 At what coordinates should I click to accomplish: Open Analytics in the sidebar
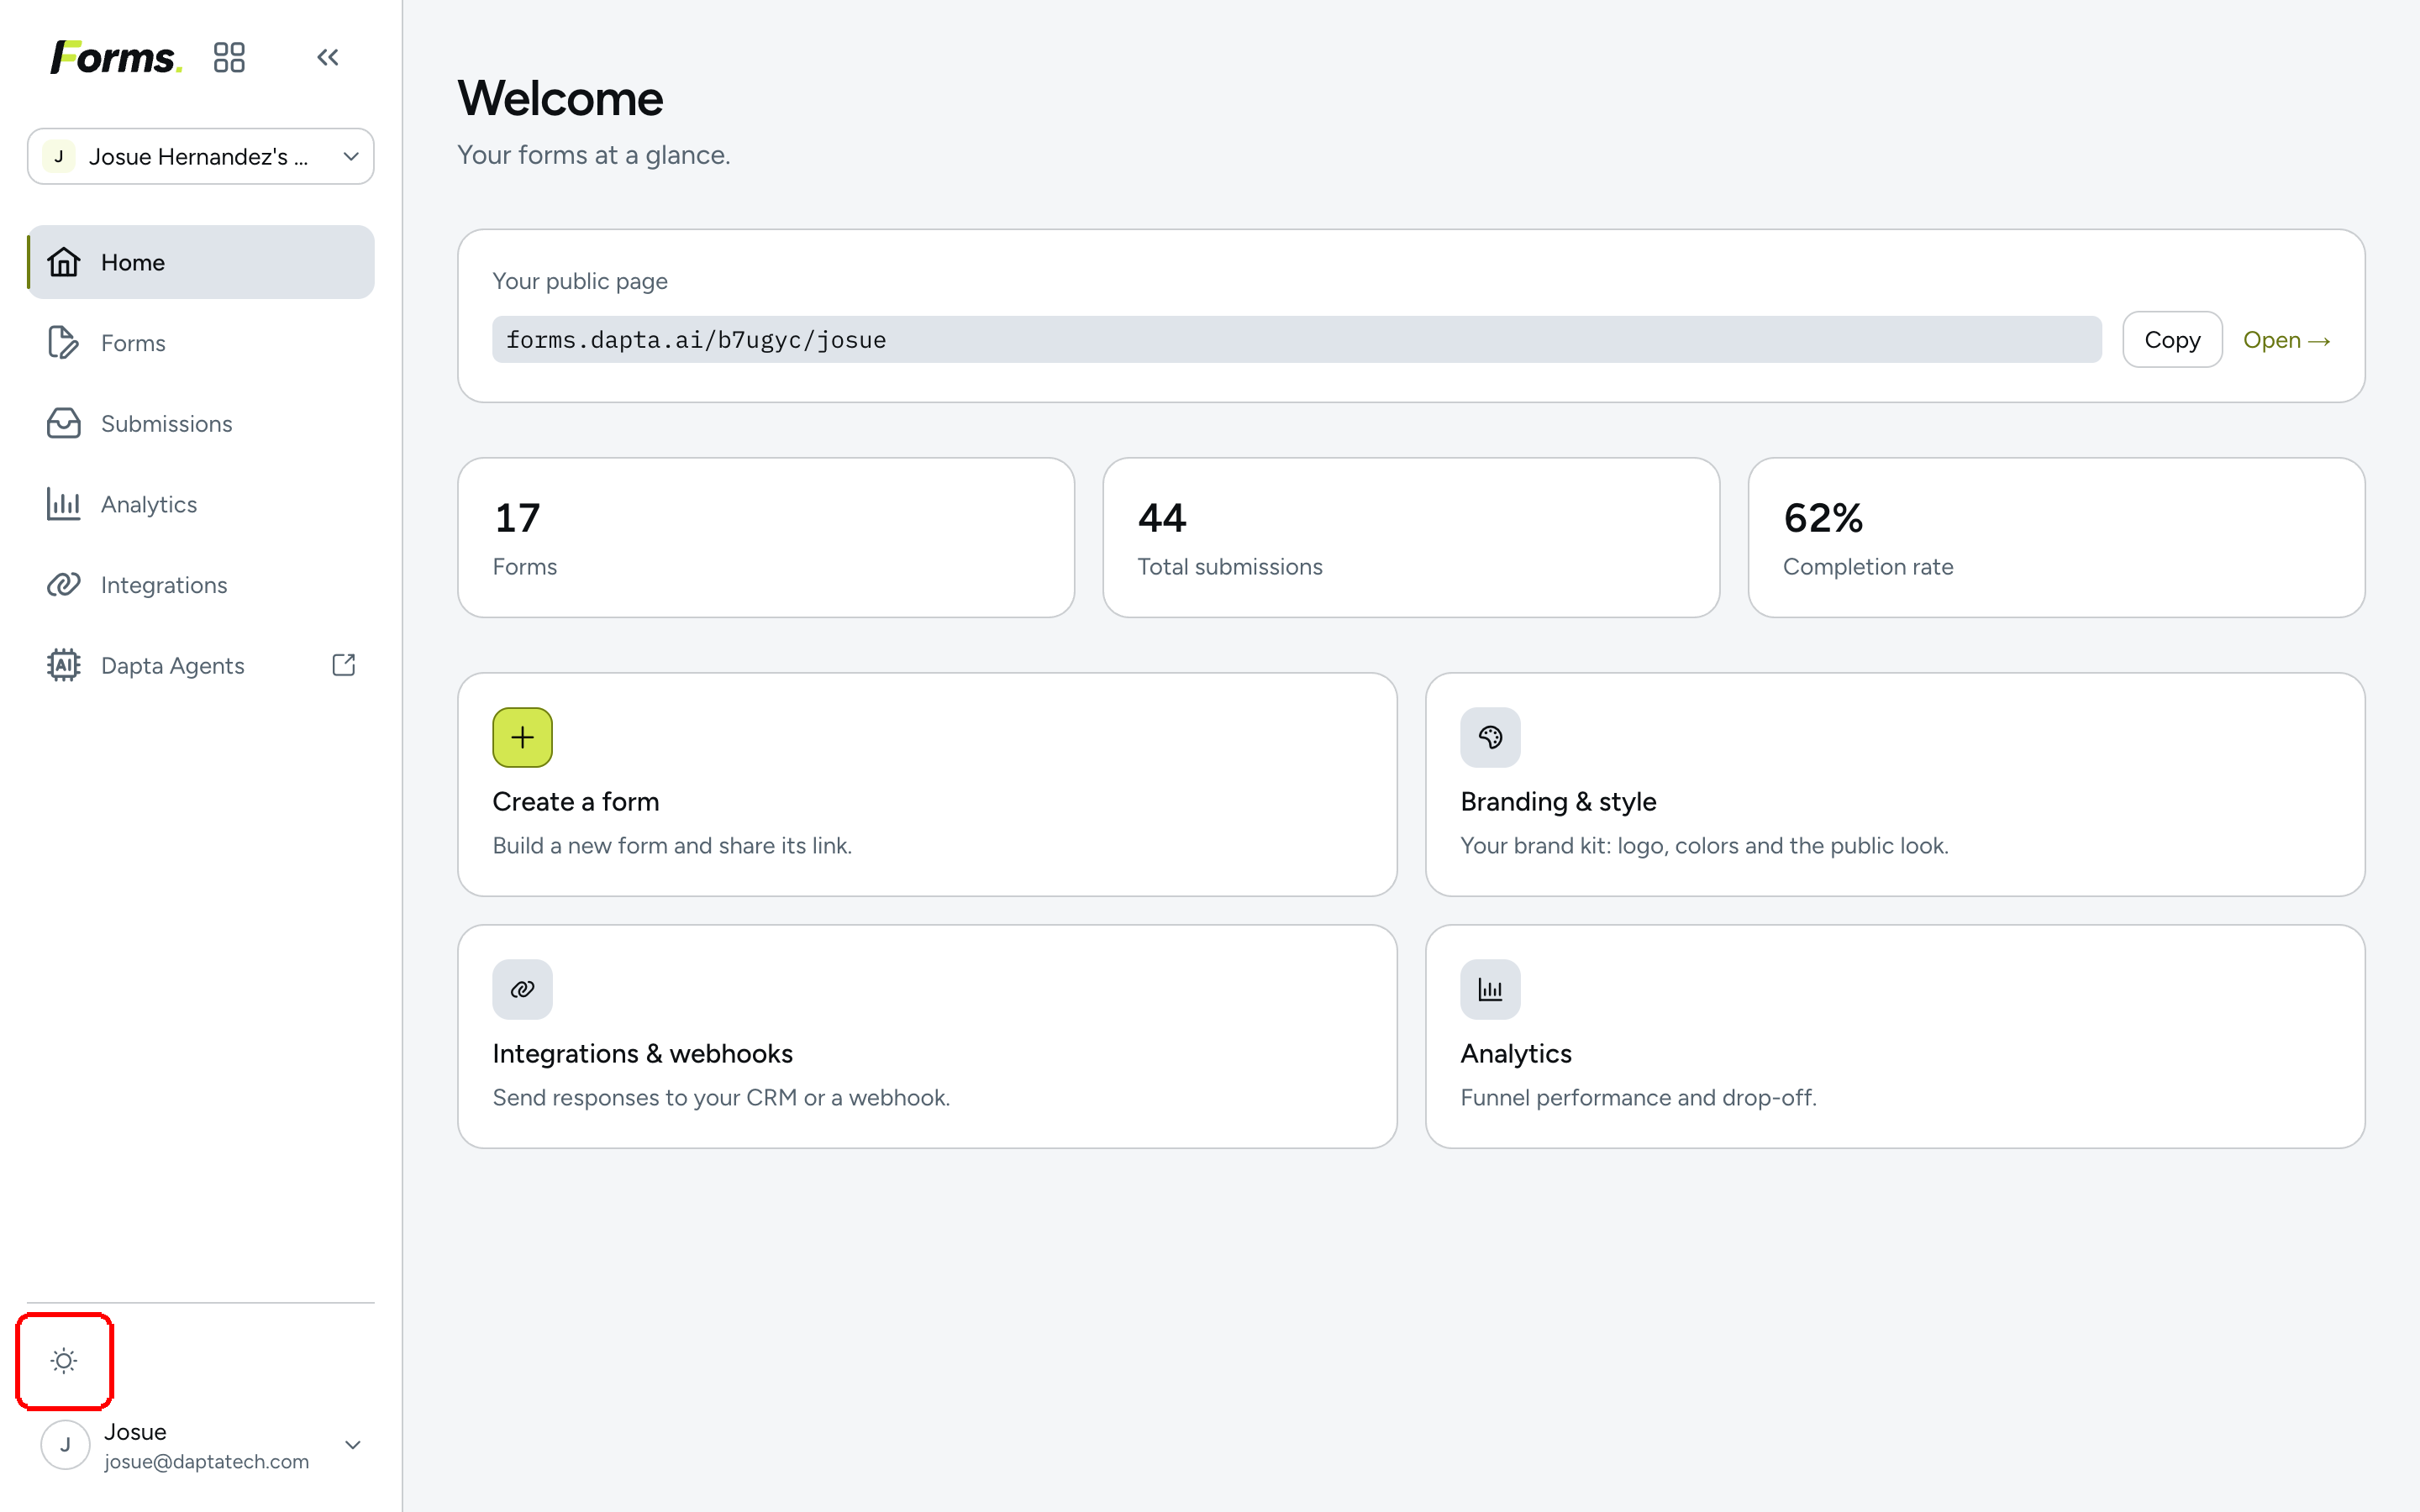(x=201, y=504)
